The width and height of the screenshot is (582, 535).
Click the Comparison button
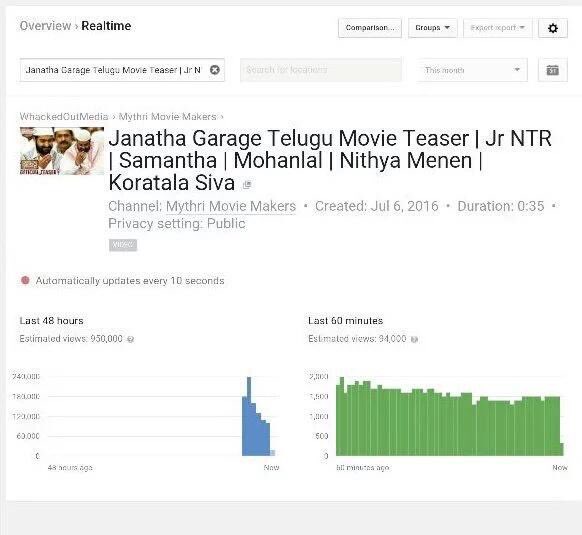(x=370, y=28)
